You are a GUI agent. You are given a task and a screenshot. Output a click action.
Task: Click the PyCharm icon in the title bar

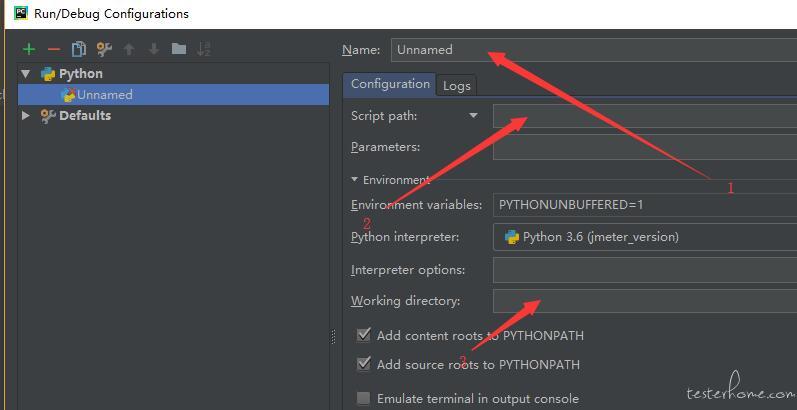pos(21,13)
